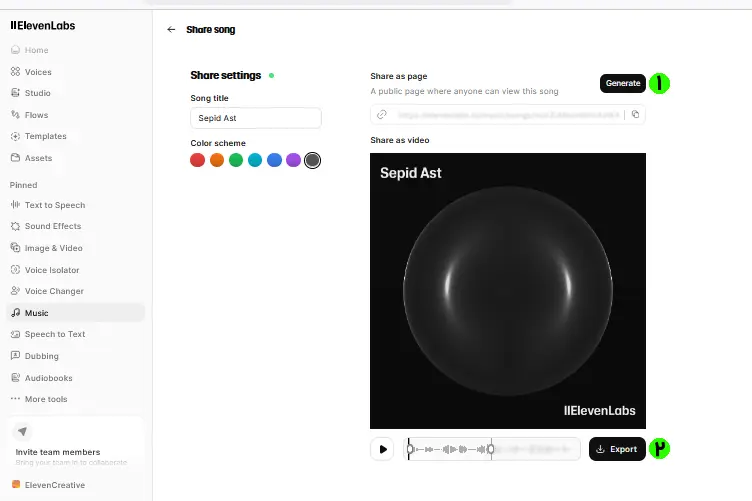Click the ElevenLabs logo in sidebar
Image resolution: width=752 pixels, height=501 pixels.
43,25
